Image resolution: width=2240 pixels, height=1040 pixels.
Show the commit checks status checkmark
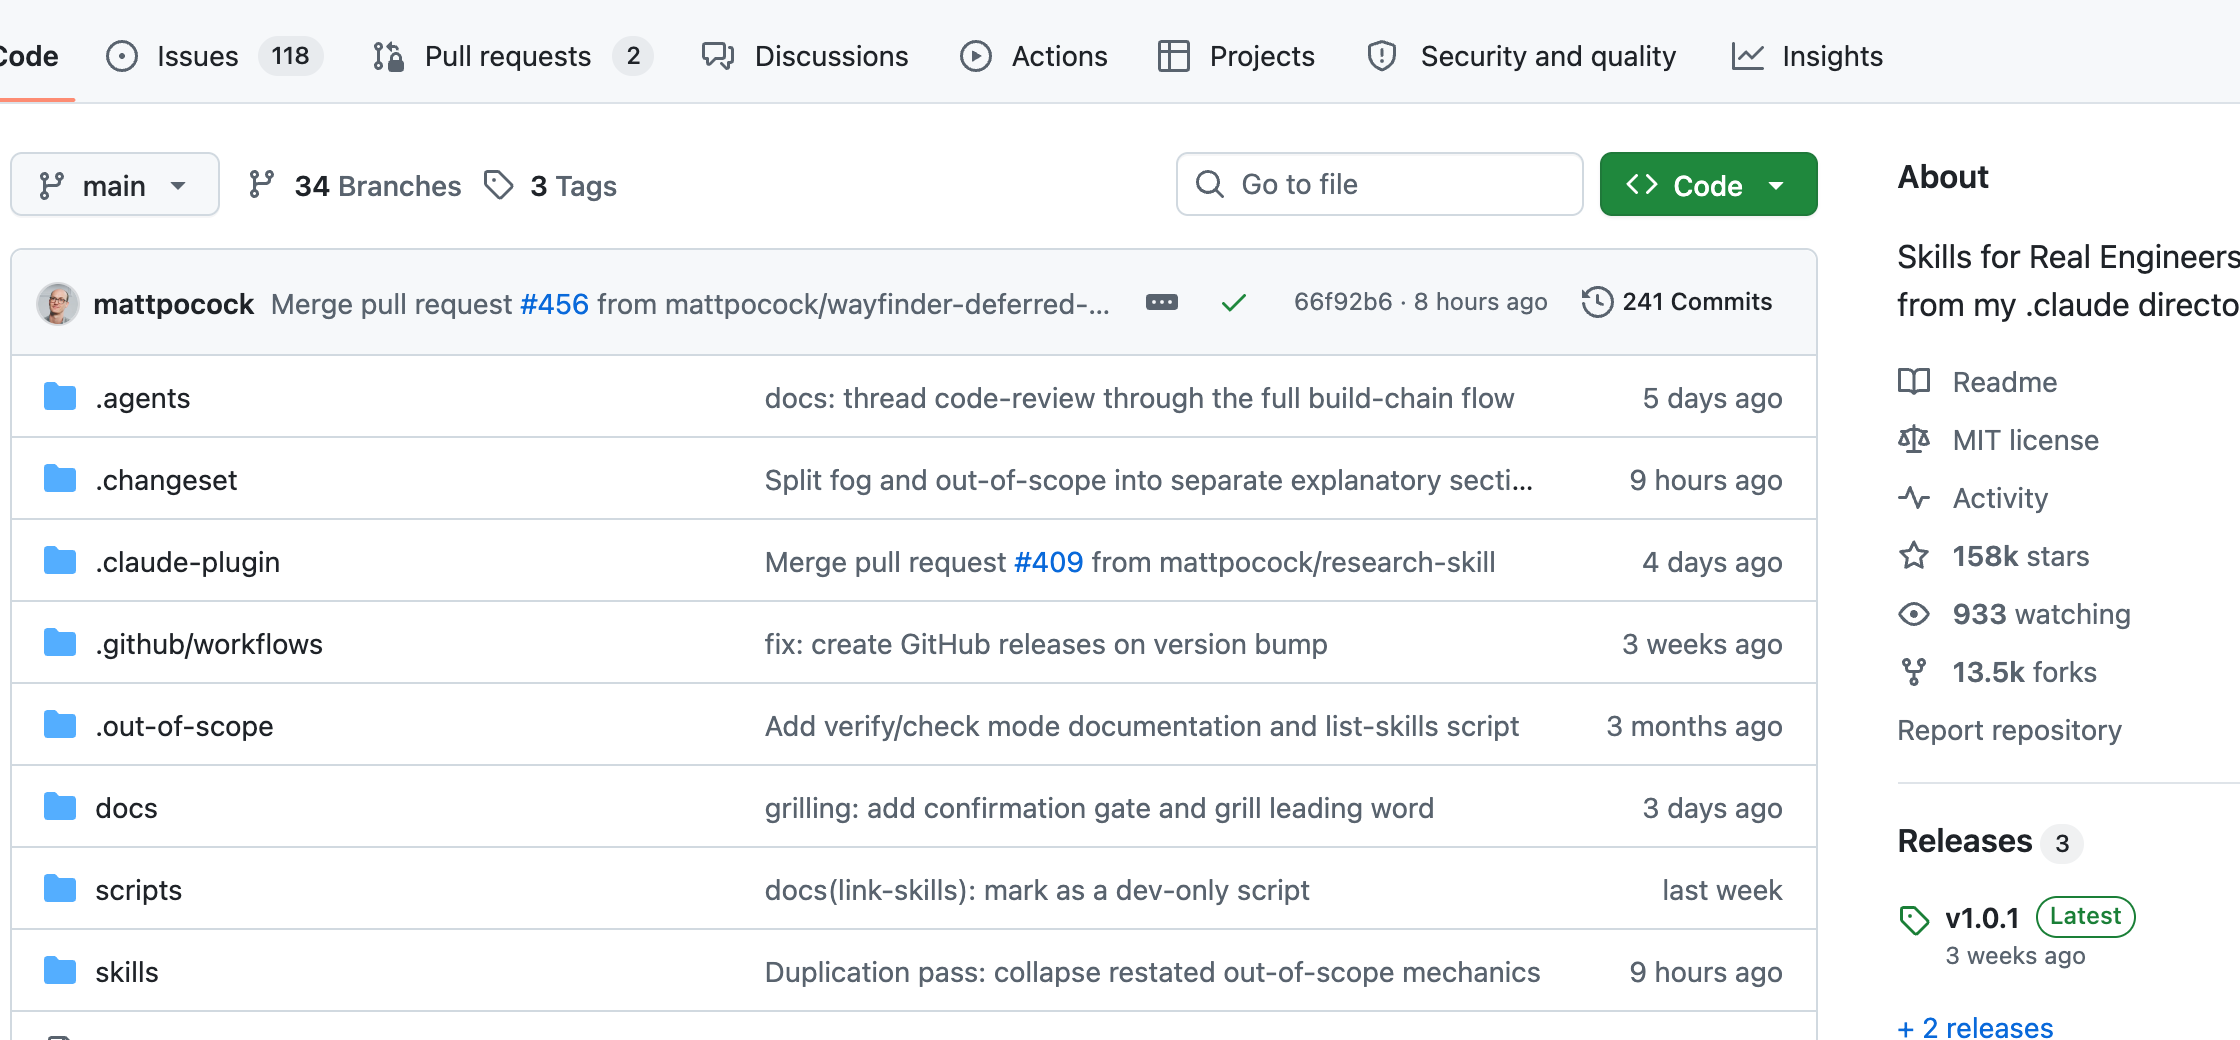tap(1234, 302)
